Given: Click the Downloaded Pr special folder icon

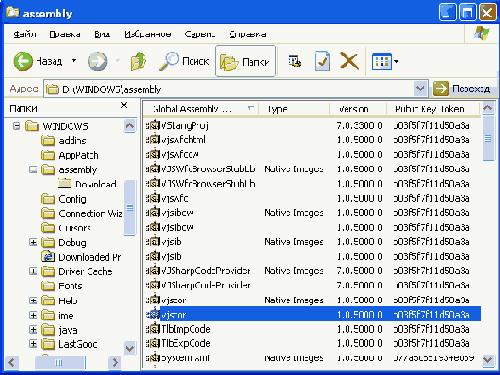Looking at the screenshot, I should coord(48,257).
